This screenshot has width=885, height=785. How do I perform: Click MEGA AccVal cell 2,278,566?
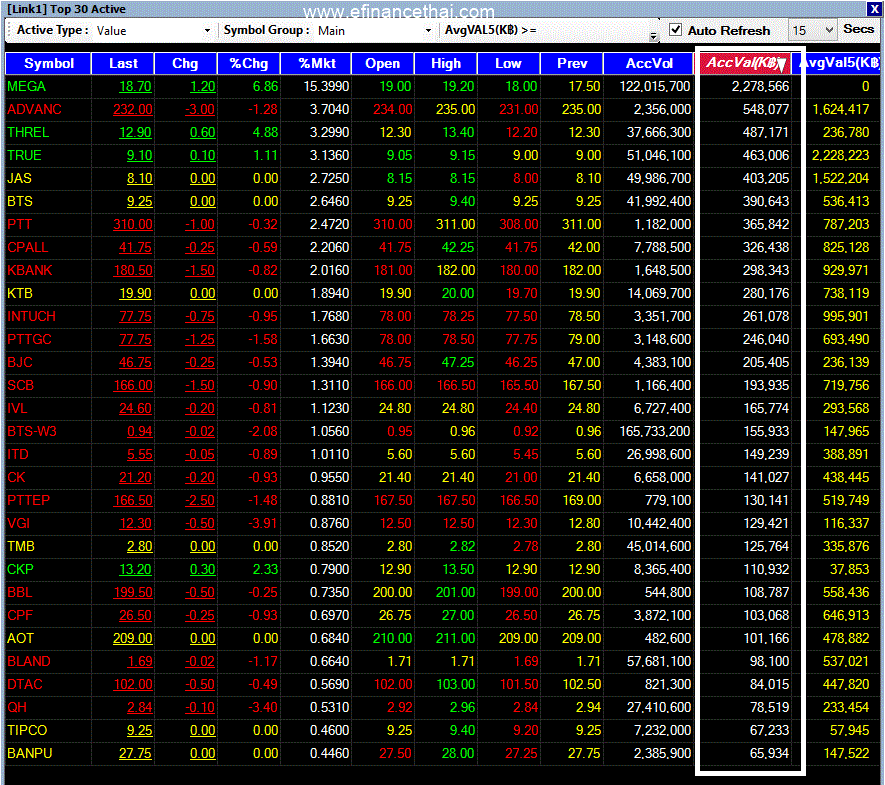pyautogui.click(x=760, y=86)
